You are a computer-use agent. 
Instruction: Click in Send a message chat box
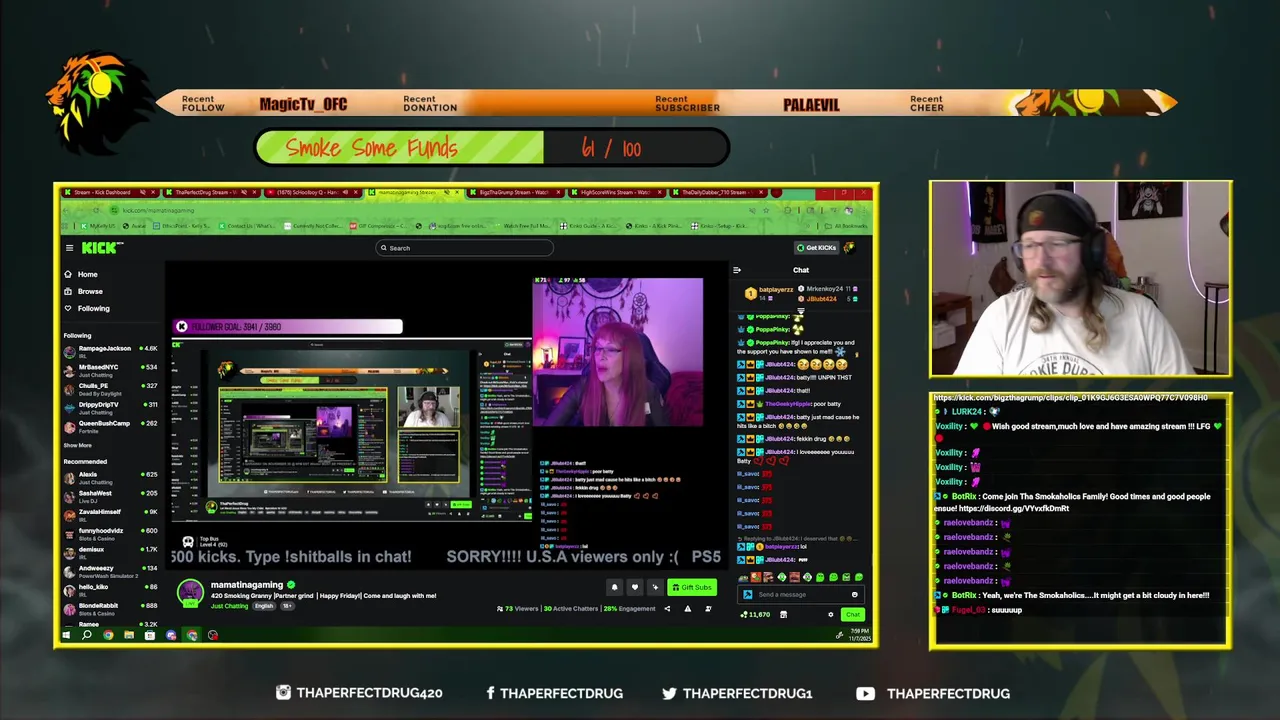tap(799, 594)
